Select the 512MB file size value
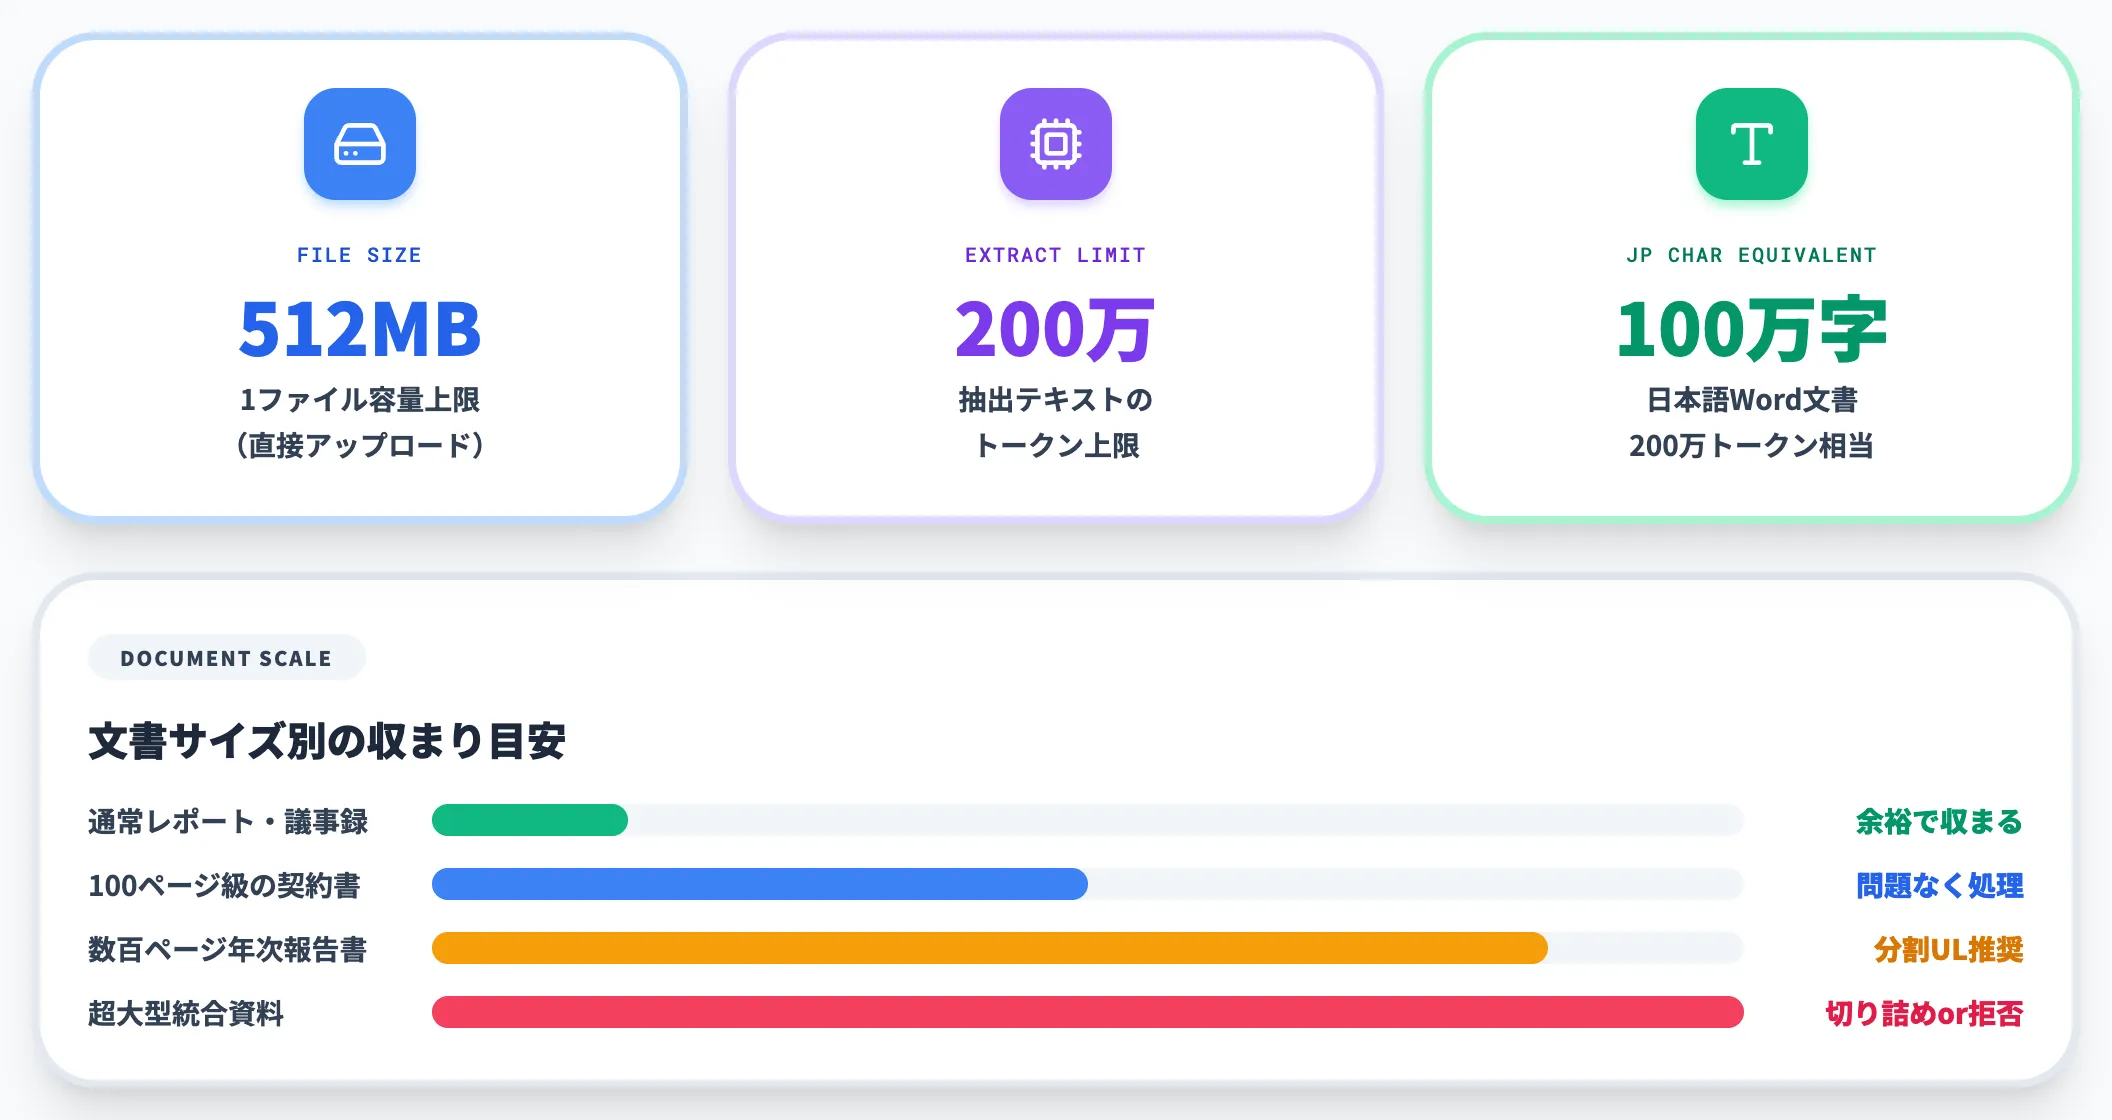 pyautogui.click(x=360, y=329)
